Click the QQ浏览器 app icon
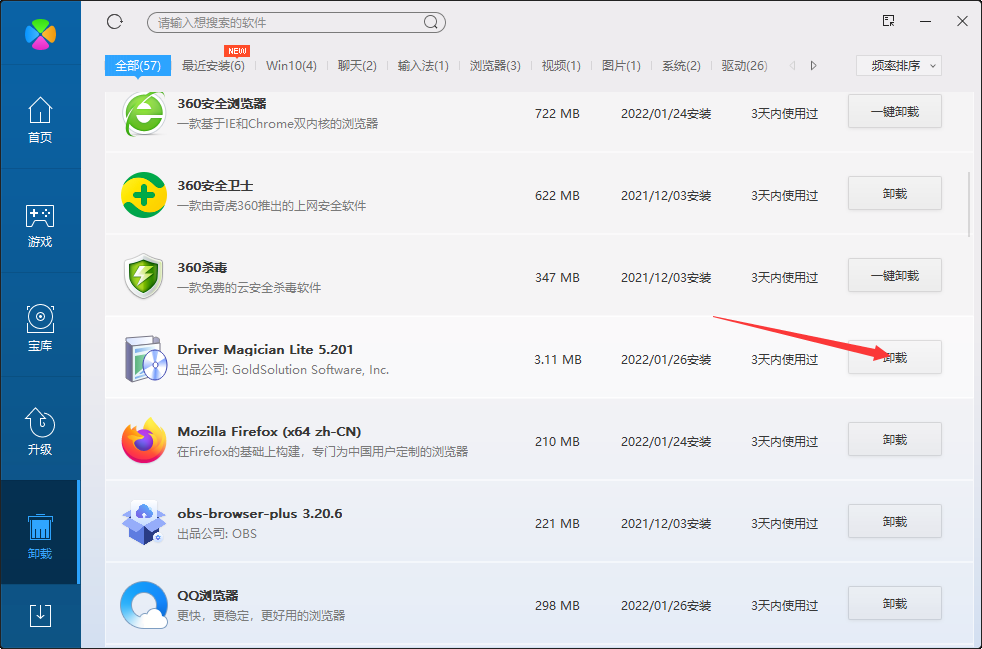Viewport: 982px width, 649px height. [x=144, y=605]
